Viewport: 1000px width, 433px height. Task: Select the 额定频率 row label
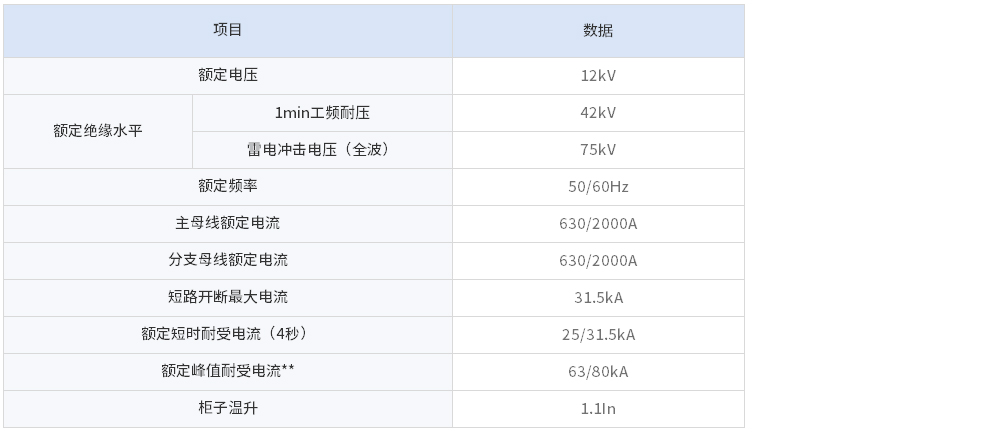coord(228,187)
